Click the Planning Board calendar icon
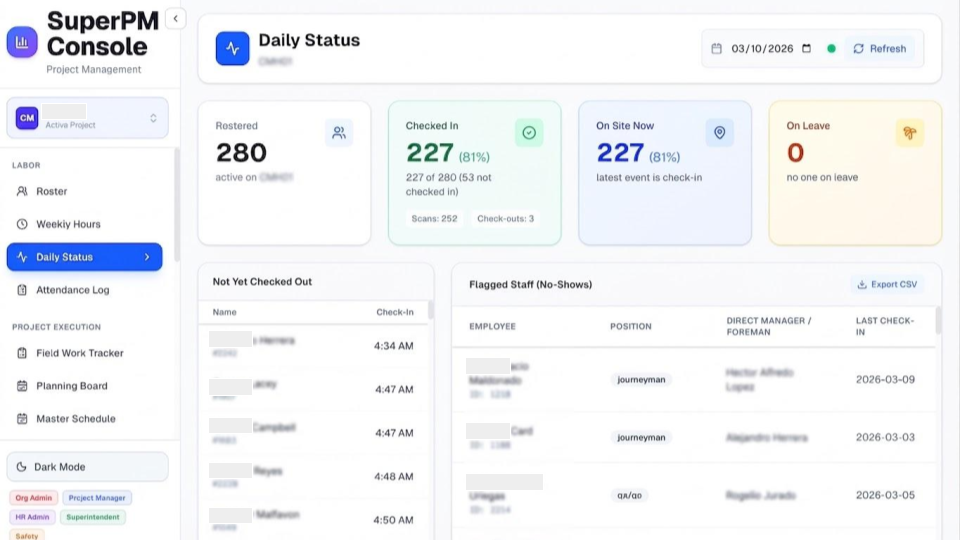The width and height of the screenshot is (960, 540). pos(22,386)
